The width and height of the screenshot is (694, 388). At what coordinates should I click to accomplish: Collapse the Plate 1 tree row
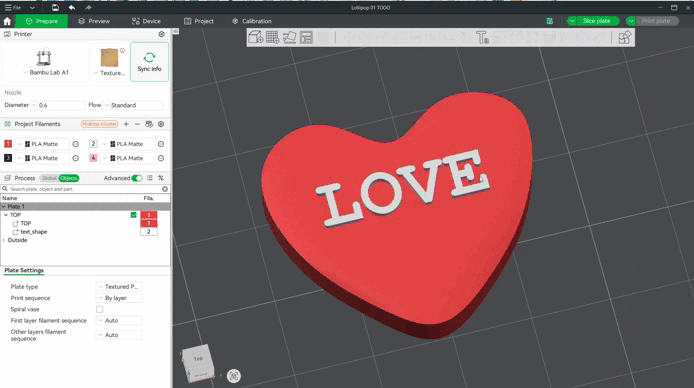(x=4, y=207)
